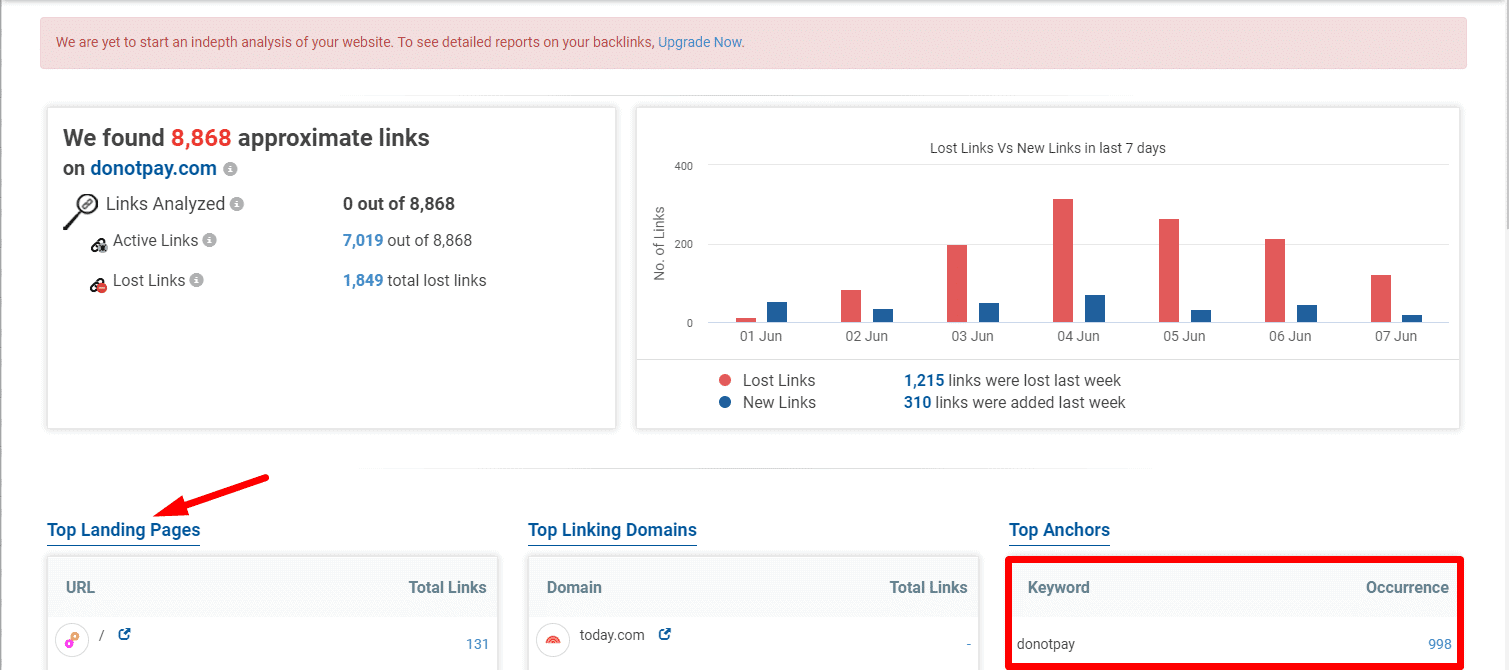The width and height of the screenshot is (1509, 670).
Task: Click the 02 Jun new links bar
Action: 883,316
